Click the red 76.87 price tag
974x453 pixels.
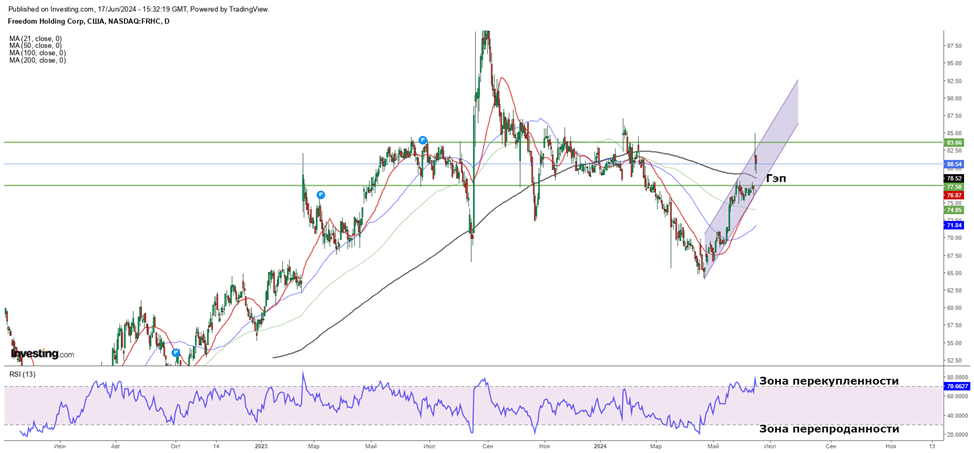[954, 194]
